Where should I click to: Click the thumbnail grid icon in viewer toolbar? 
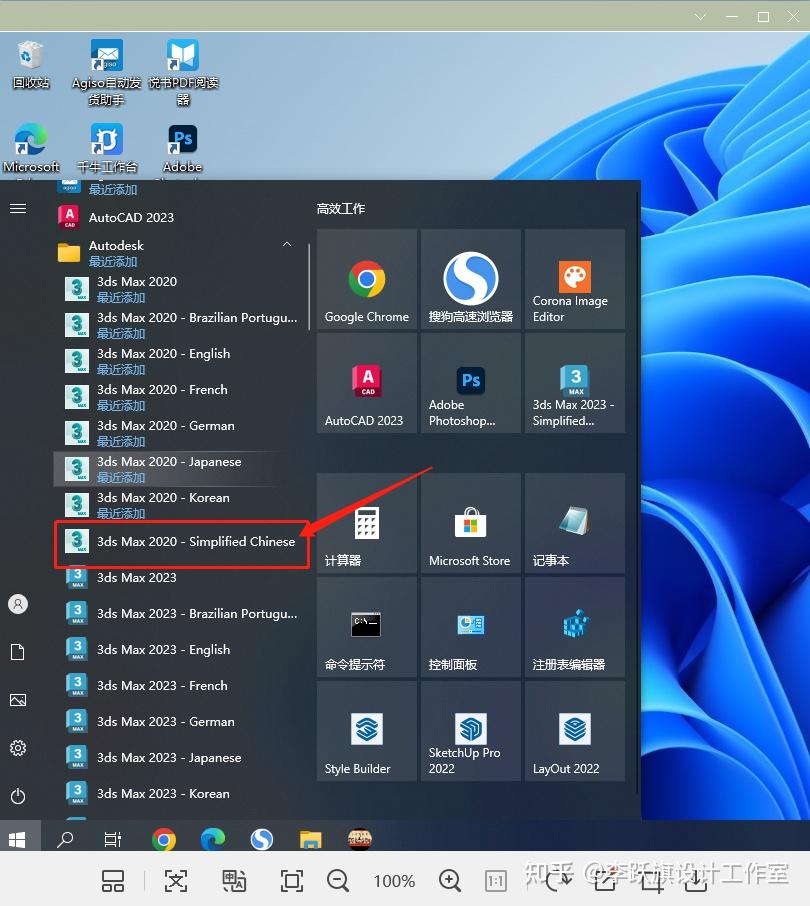click(113, 881)
